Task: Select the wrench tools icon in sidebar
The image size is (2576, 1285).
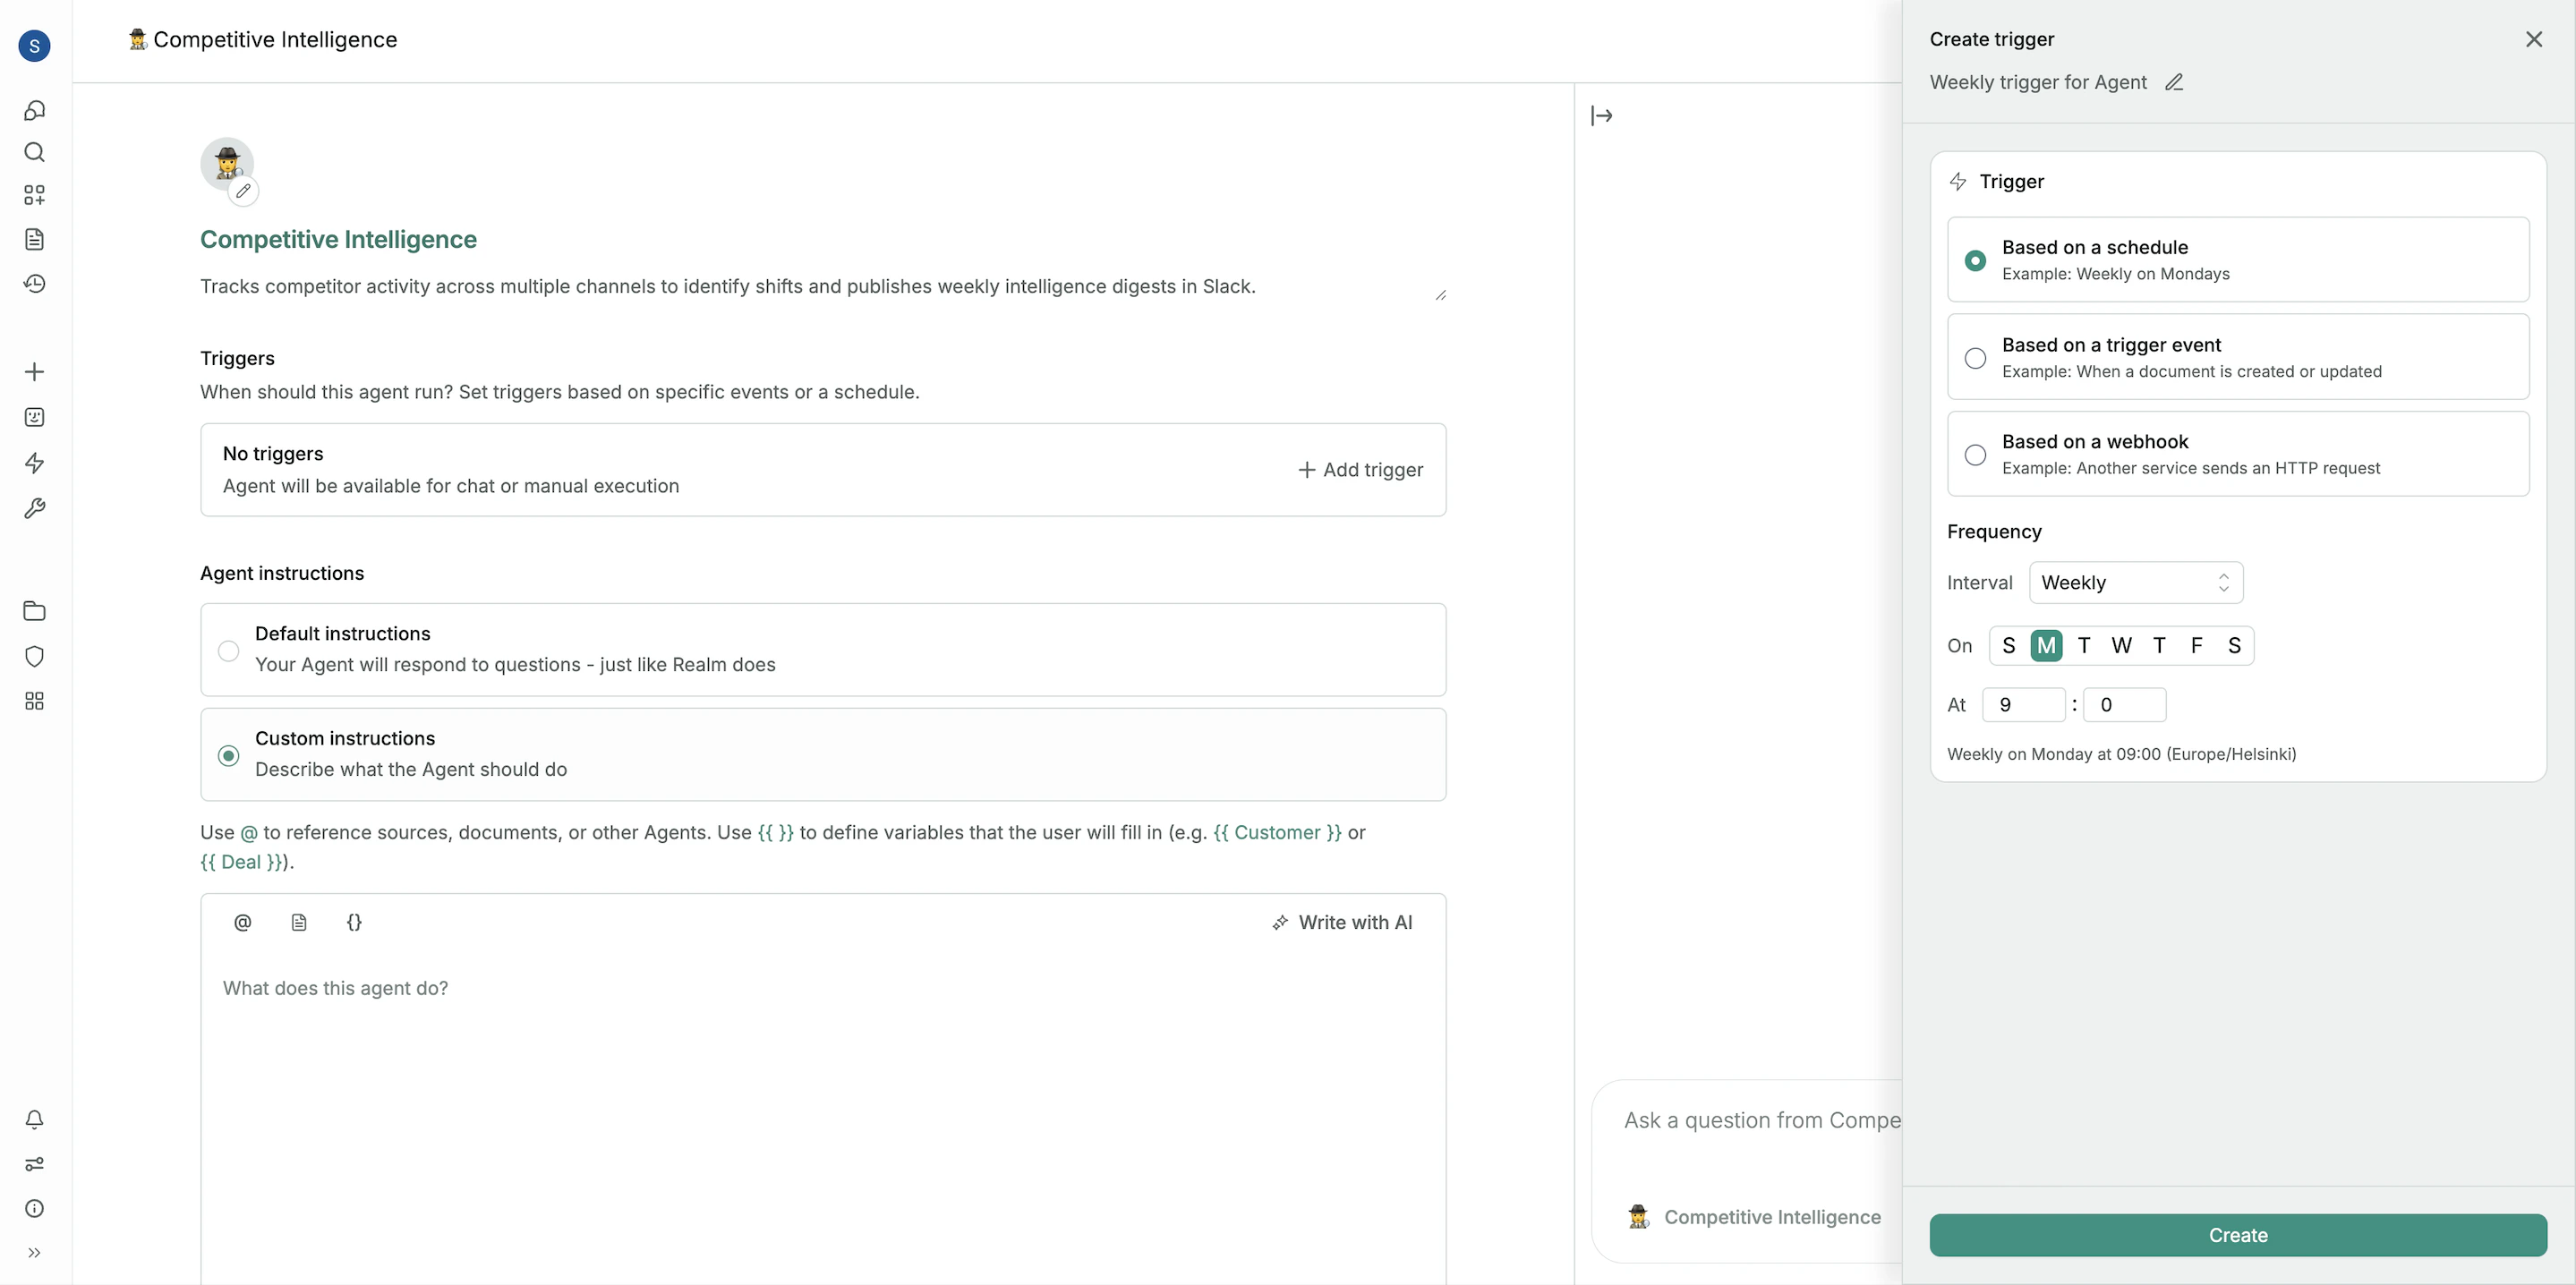Action: 35,509
